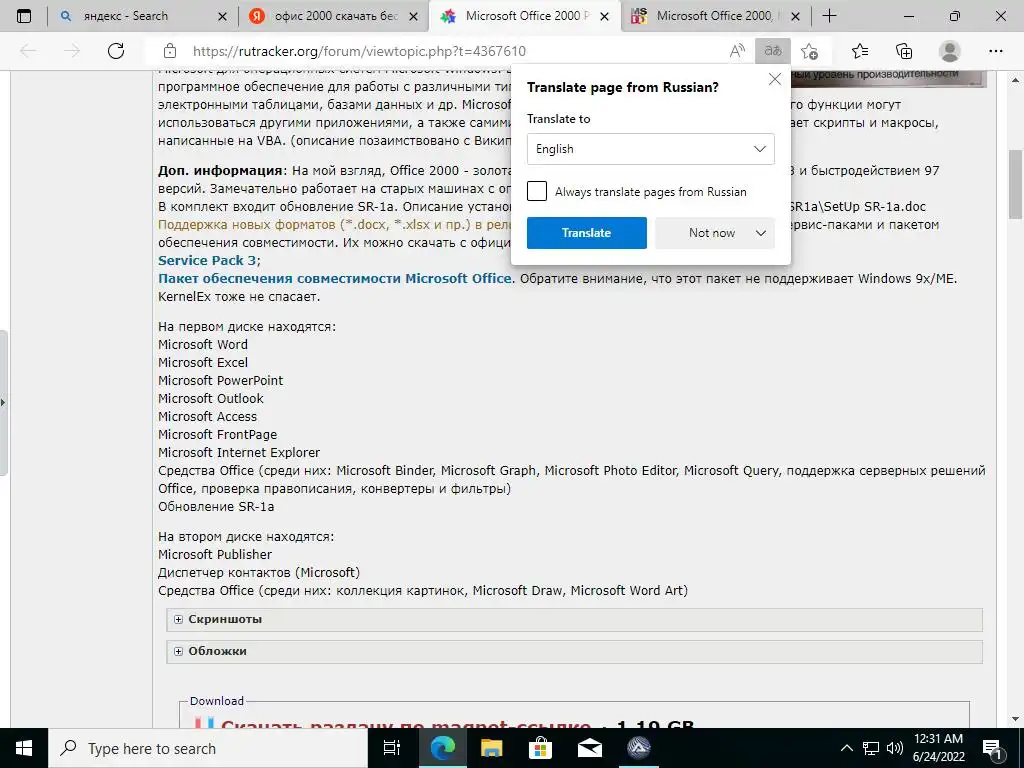Open Read Aloud icon in address bar
Screen dimensions: 1024x768
(737, 51)
